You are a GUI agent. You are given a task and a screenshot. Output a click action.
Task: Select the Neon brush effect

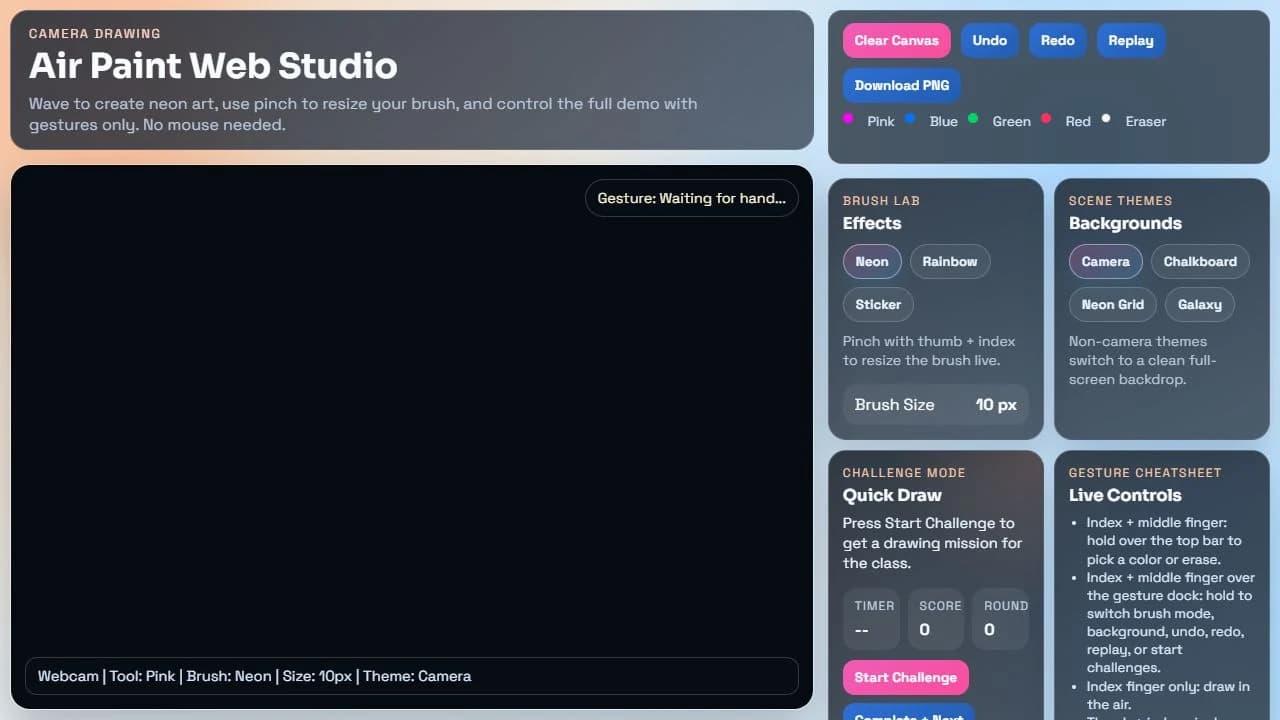[x=872, y=262]
